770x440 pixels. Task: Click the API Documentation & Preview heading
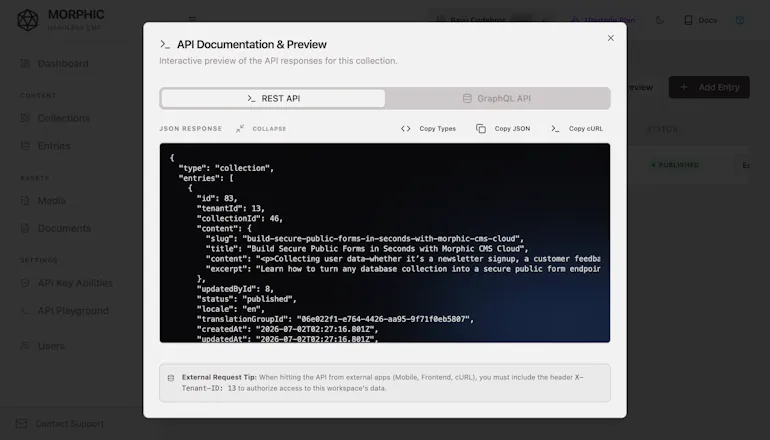(x=251, y=44)
